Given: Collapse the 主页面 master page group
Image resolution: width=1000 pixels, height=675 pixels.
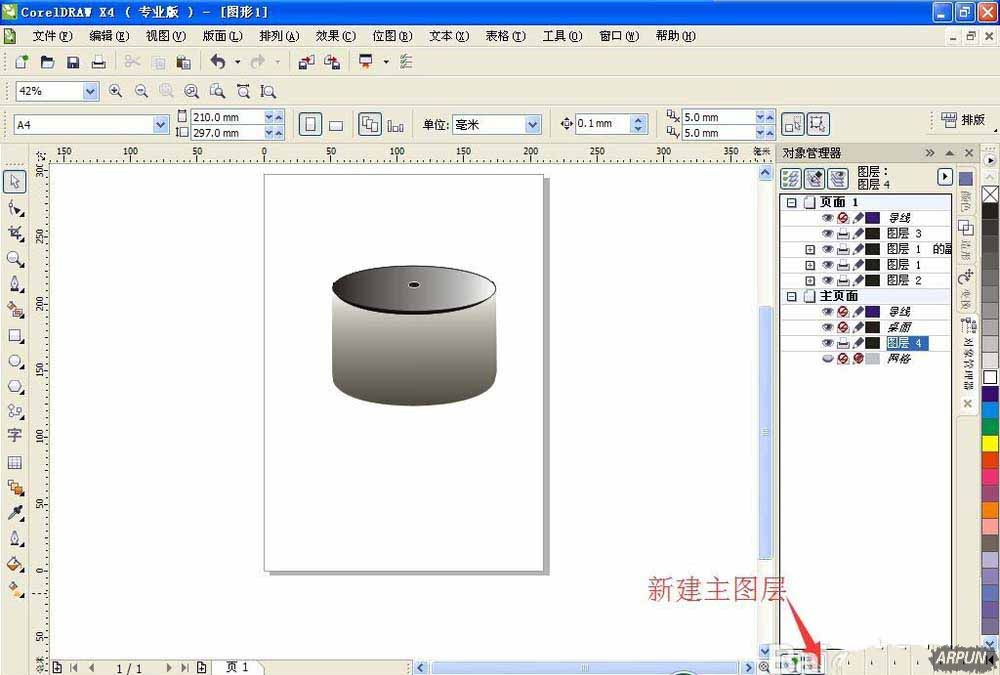Looking at the screenshot, I should [791, 297].
